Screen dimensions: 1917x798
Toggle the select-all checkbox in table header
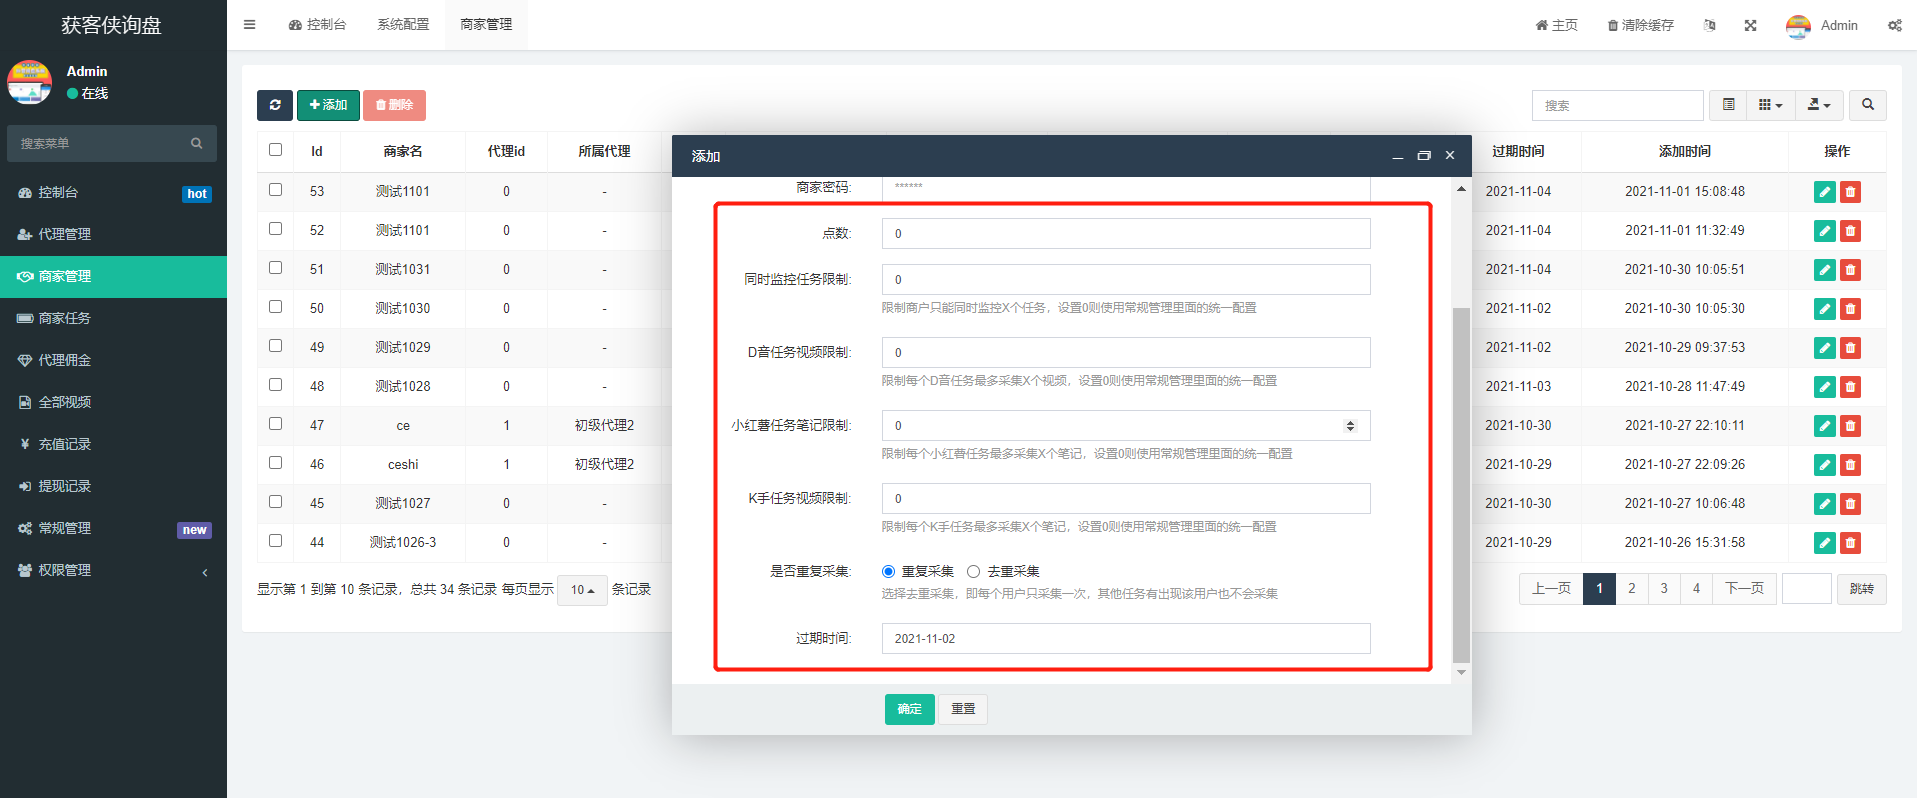276,150
